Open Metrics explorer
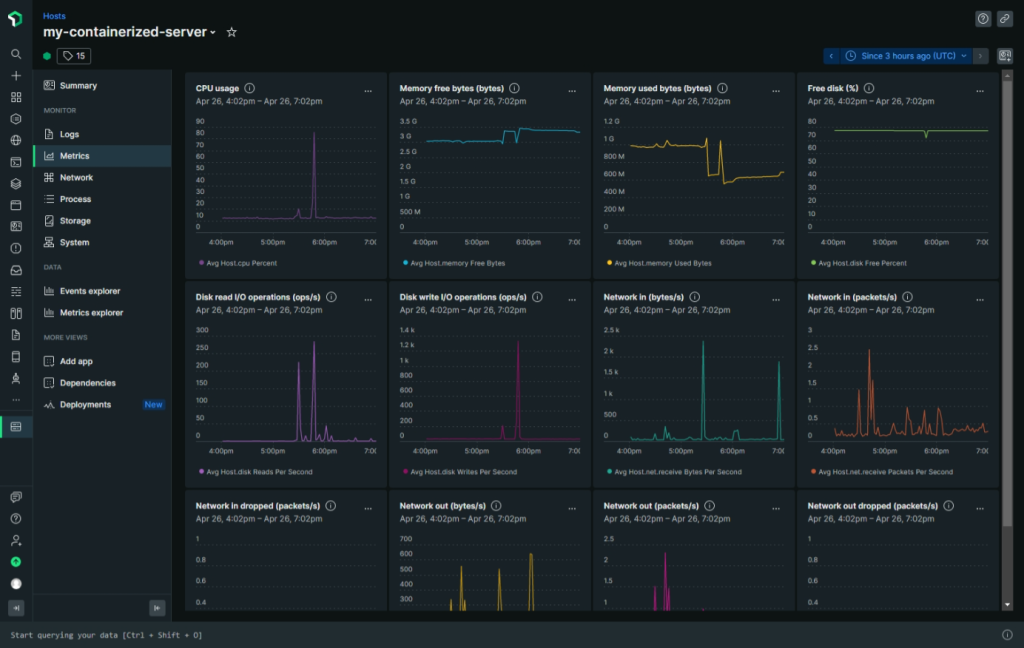This screenshot has height=648, width=1024. coord(103,313)
